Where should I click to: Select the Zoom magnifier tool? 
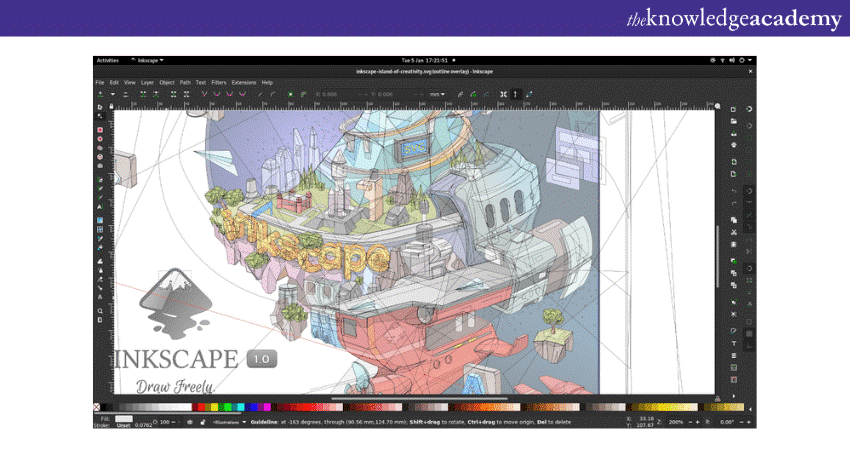(100, 311)
